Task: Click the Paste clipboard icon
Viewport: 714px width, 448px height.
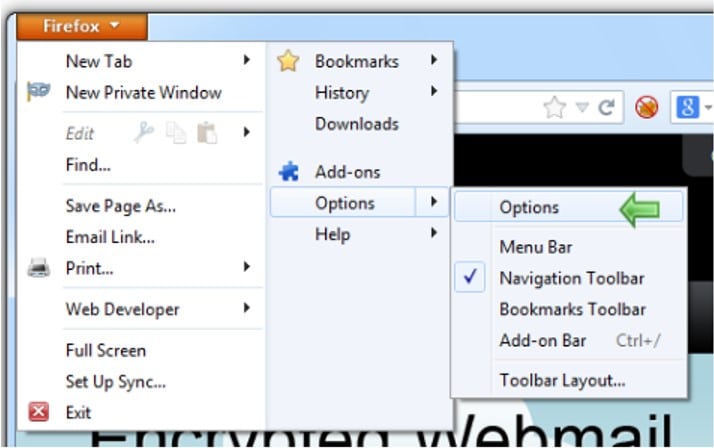Action: [x=207, y=133]
